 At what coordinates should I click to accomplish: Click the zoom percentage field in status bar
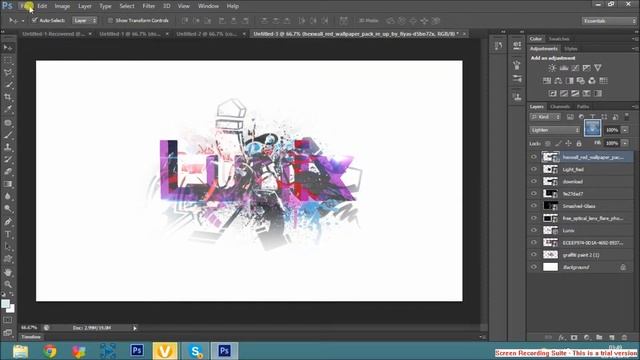(29, 328)
